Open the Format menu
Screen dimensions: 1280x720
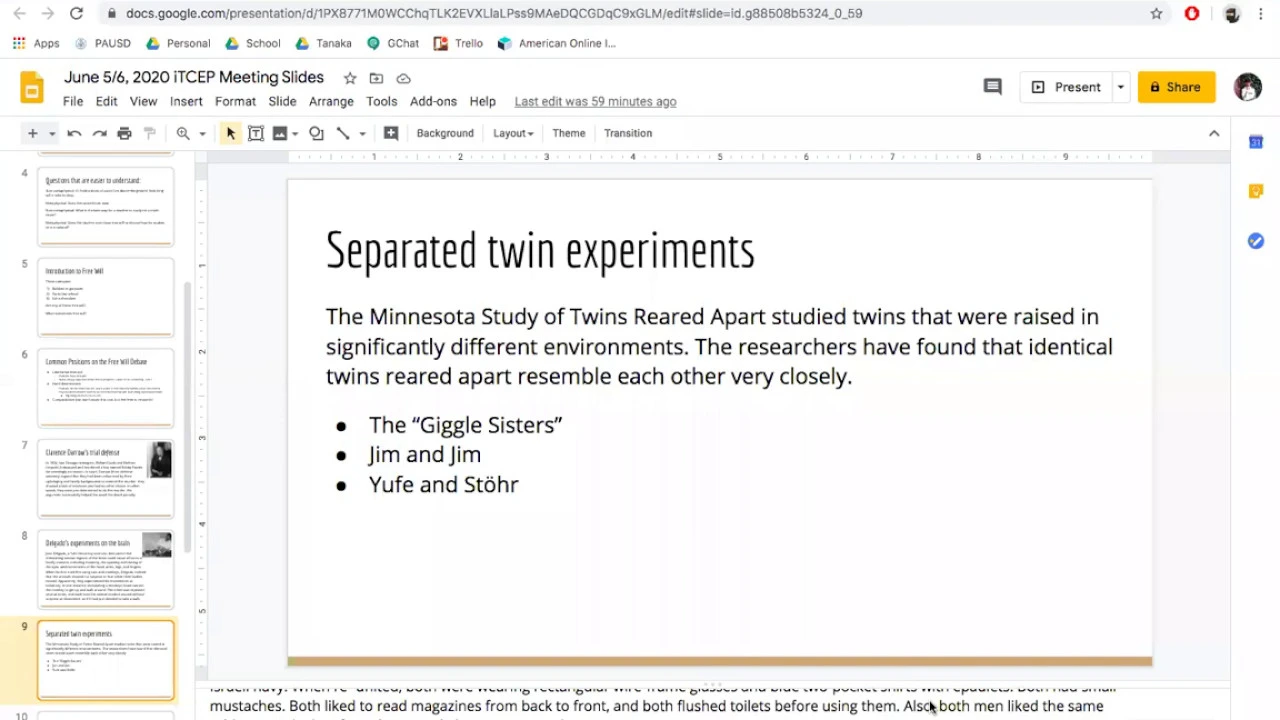click(x=235, y=101)
